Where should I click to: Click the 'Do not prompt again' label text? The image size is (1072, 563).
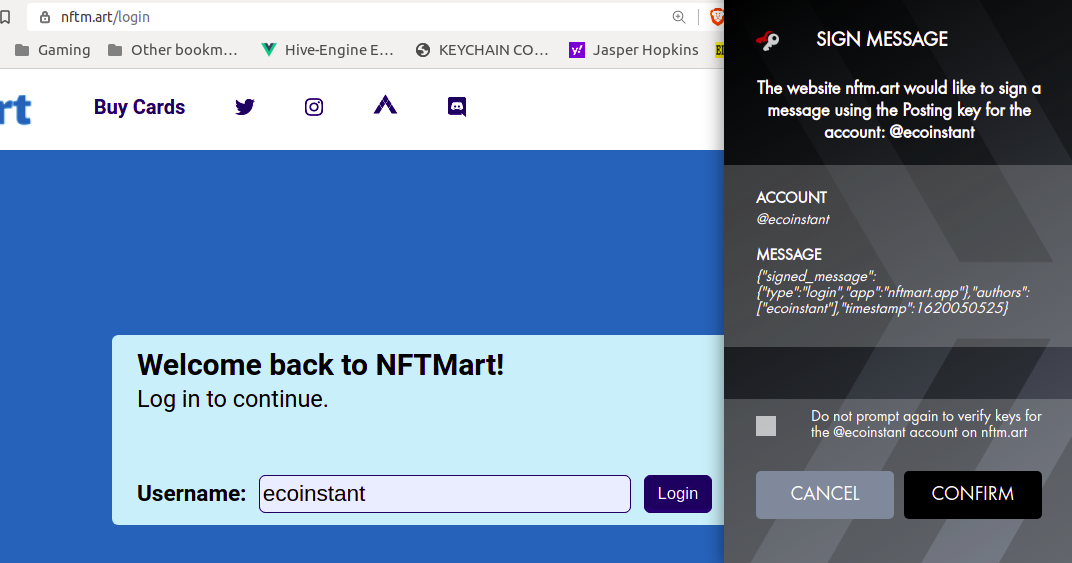[926, 424]
